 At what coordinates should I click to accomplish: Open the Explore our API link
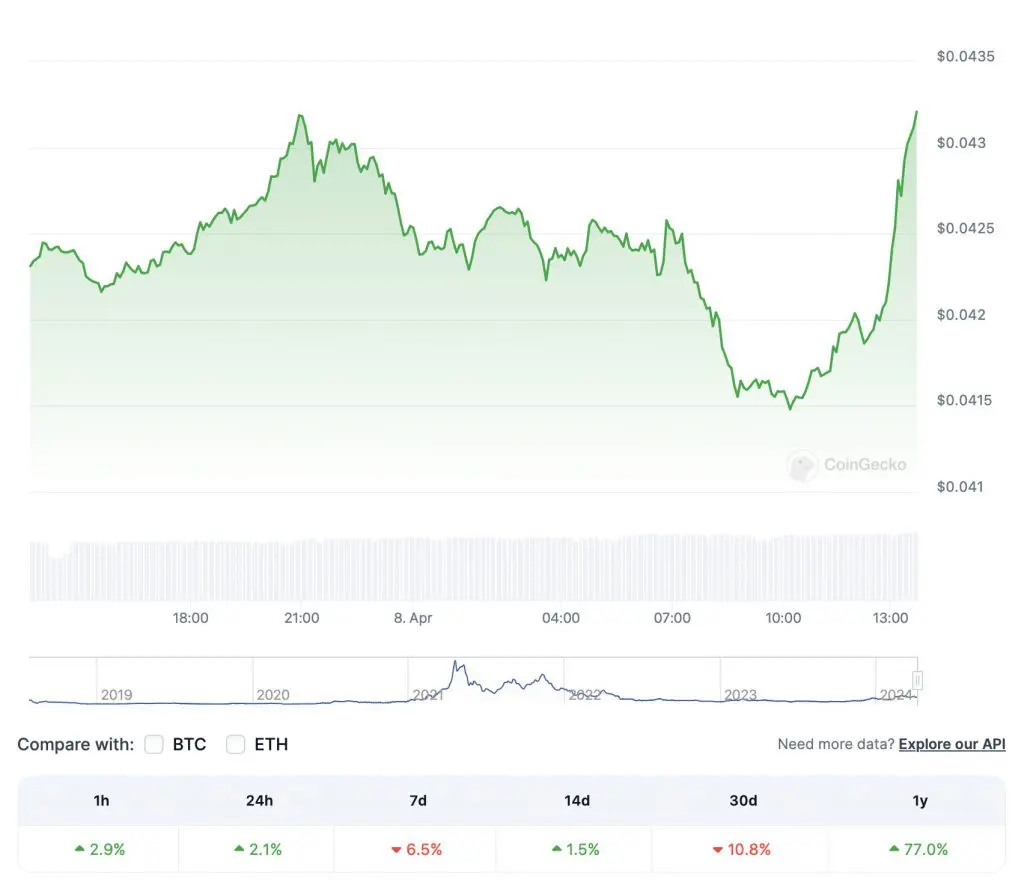951,744
